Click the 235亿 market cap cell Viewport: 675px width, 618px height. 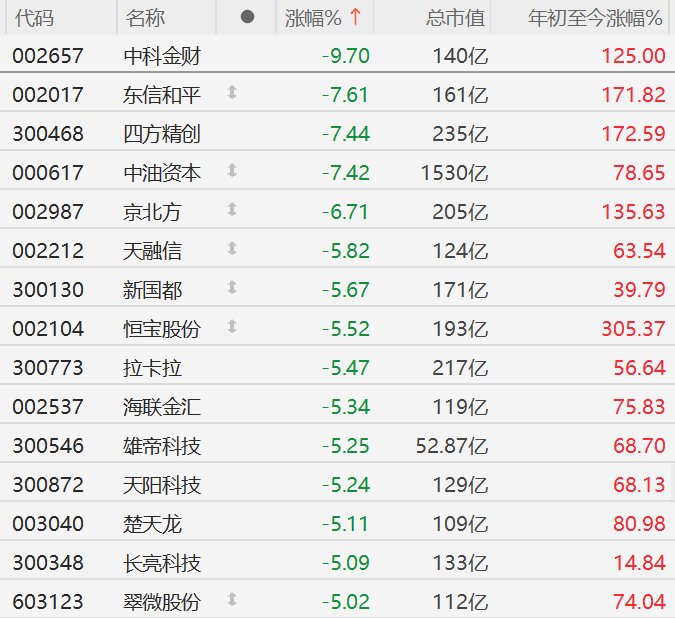(460, 134)
